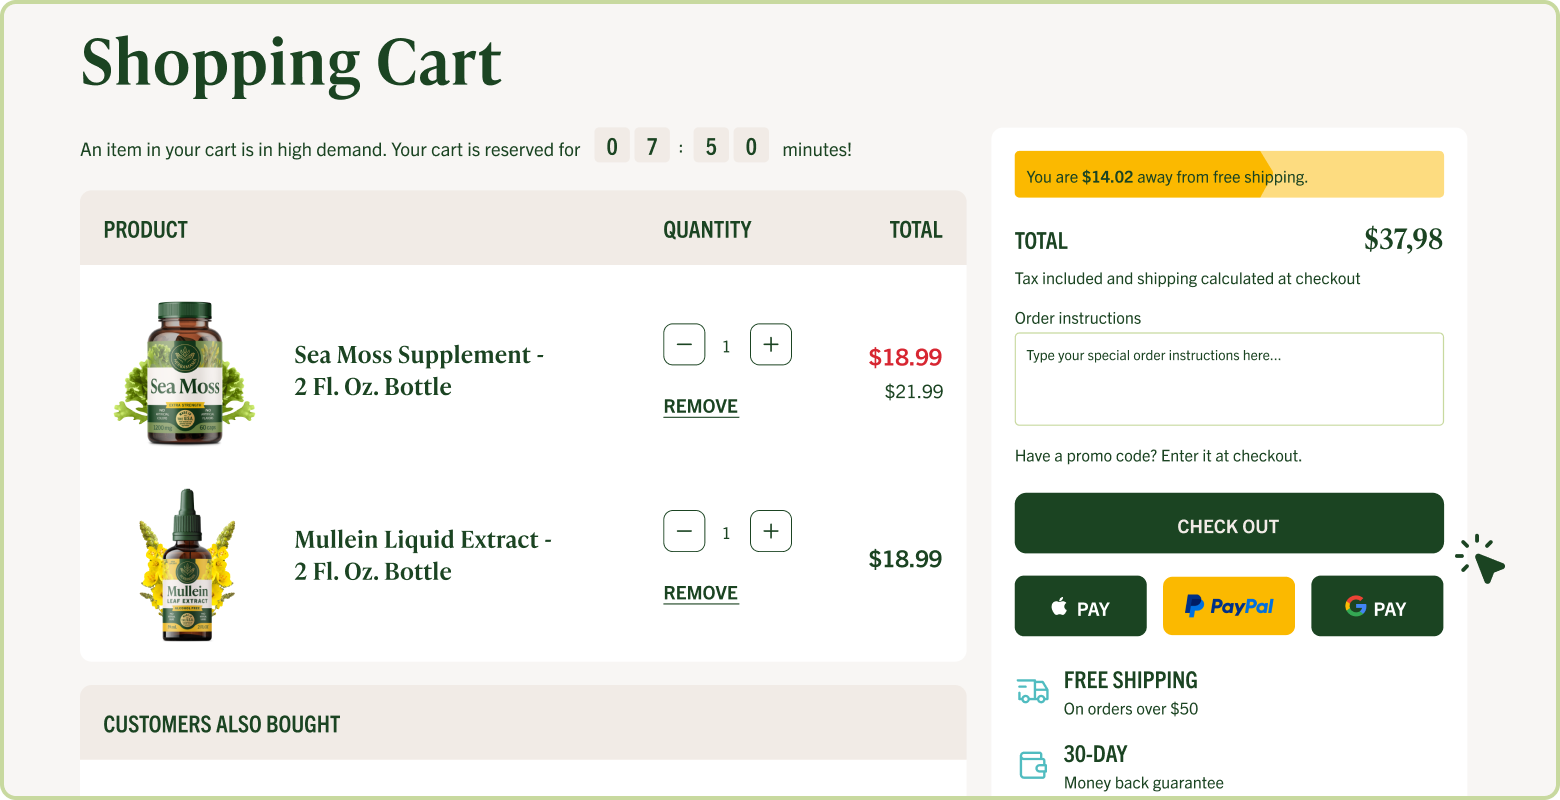Focus the order instructions text box
Viewport: 1560px width, 800px height.
point(1229,379)
